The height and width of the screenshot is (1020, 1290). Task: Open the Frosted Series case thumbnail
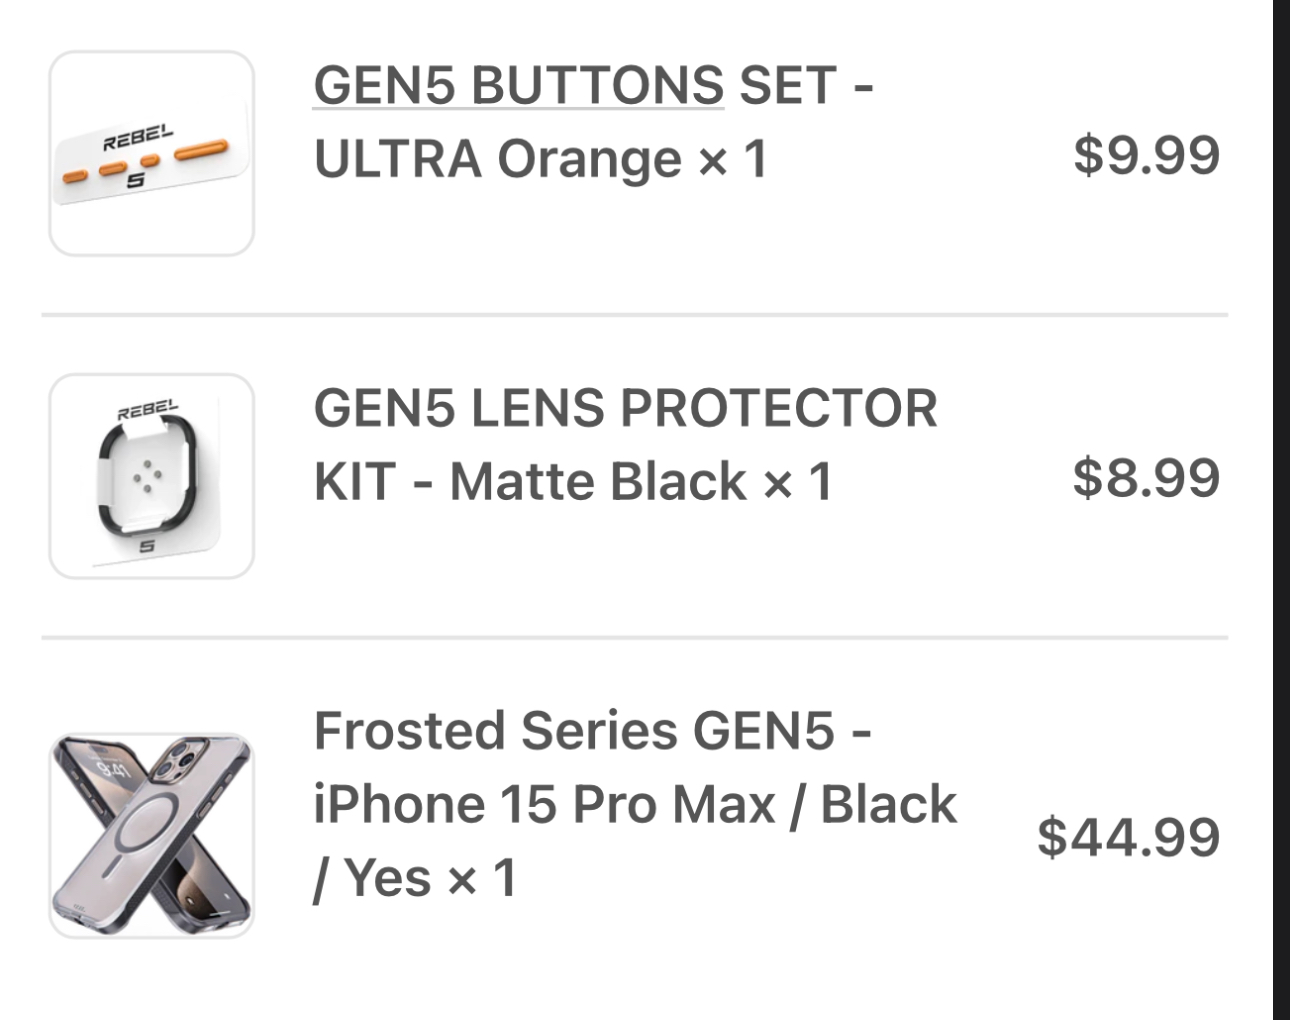(x=151, y=836)
